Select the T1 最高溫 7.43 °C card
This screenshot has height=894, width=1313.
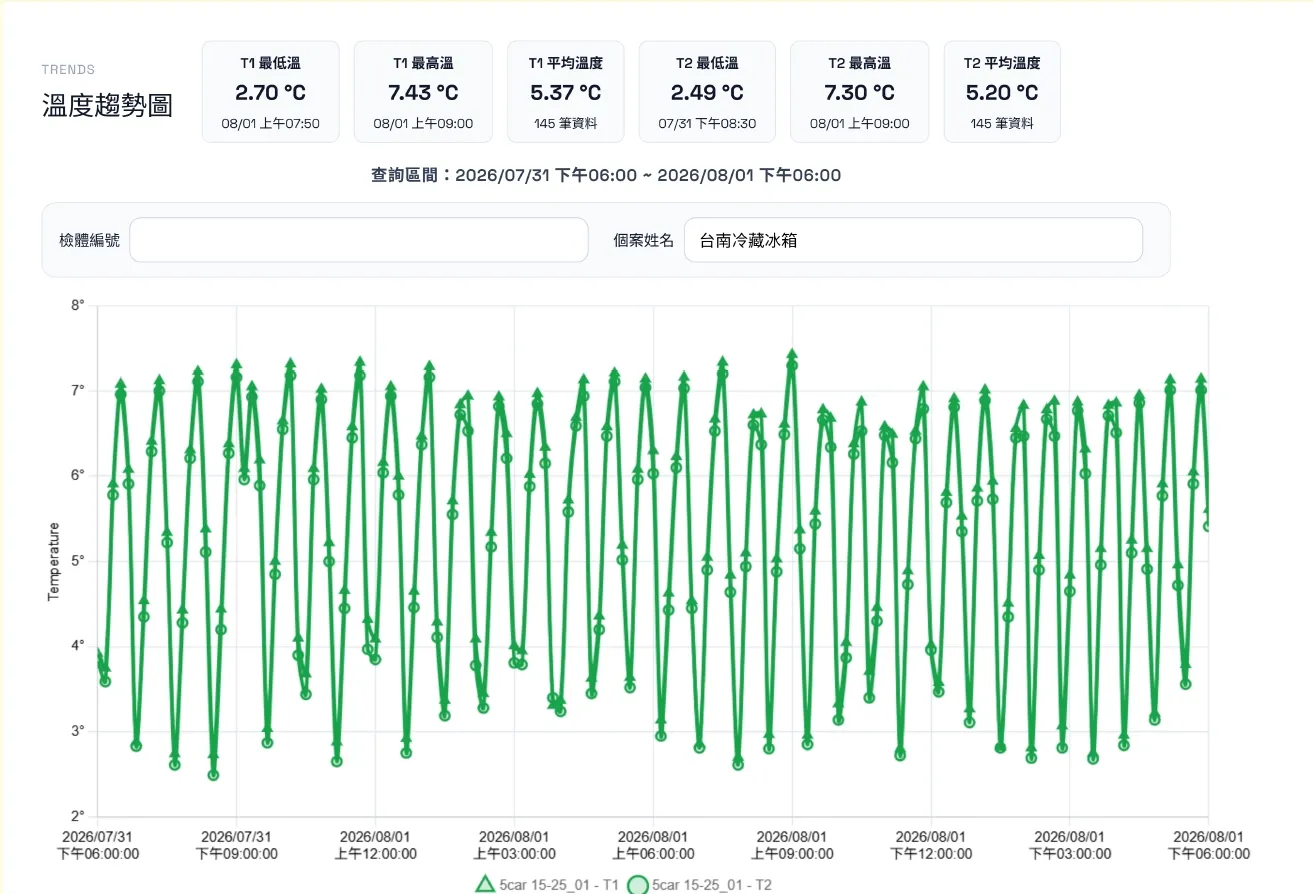[423, 92]
